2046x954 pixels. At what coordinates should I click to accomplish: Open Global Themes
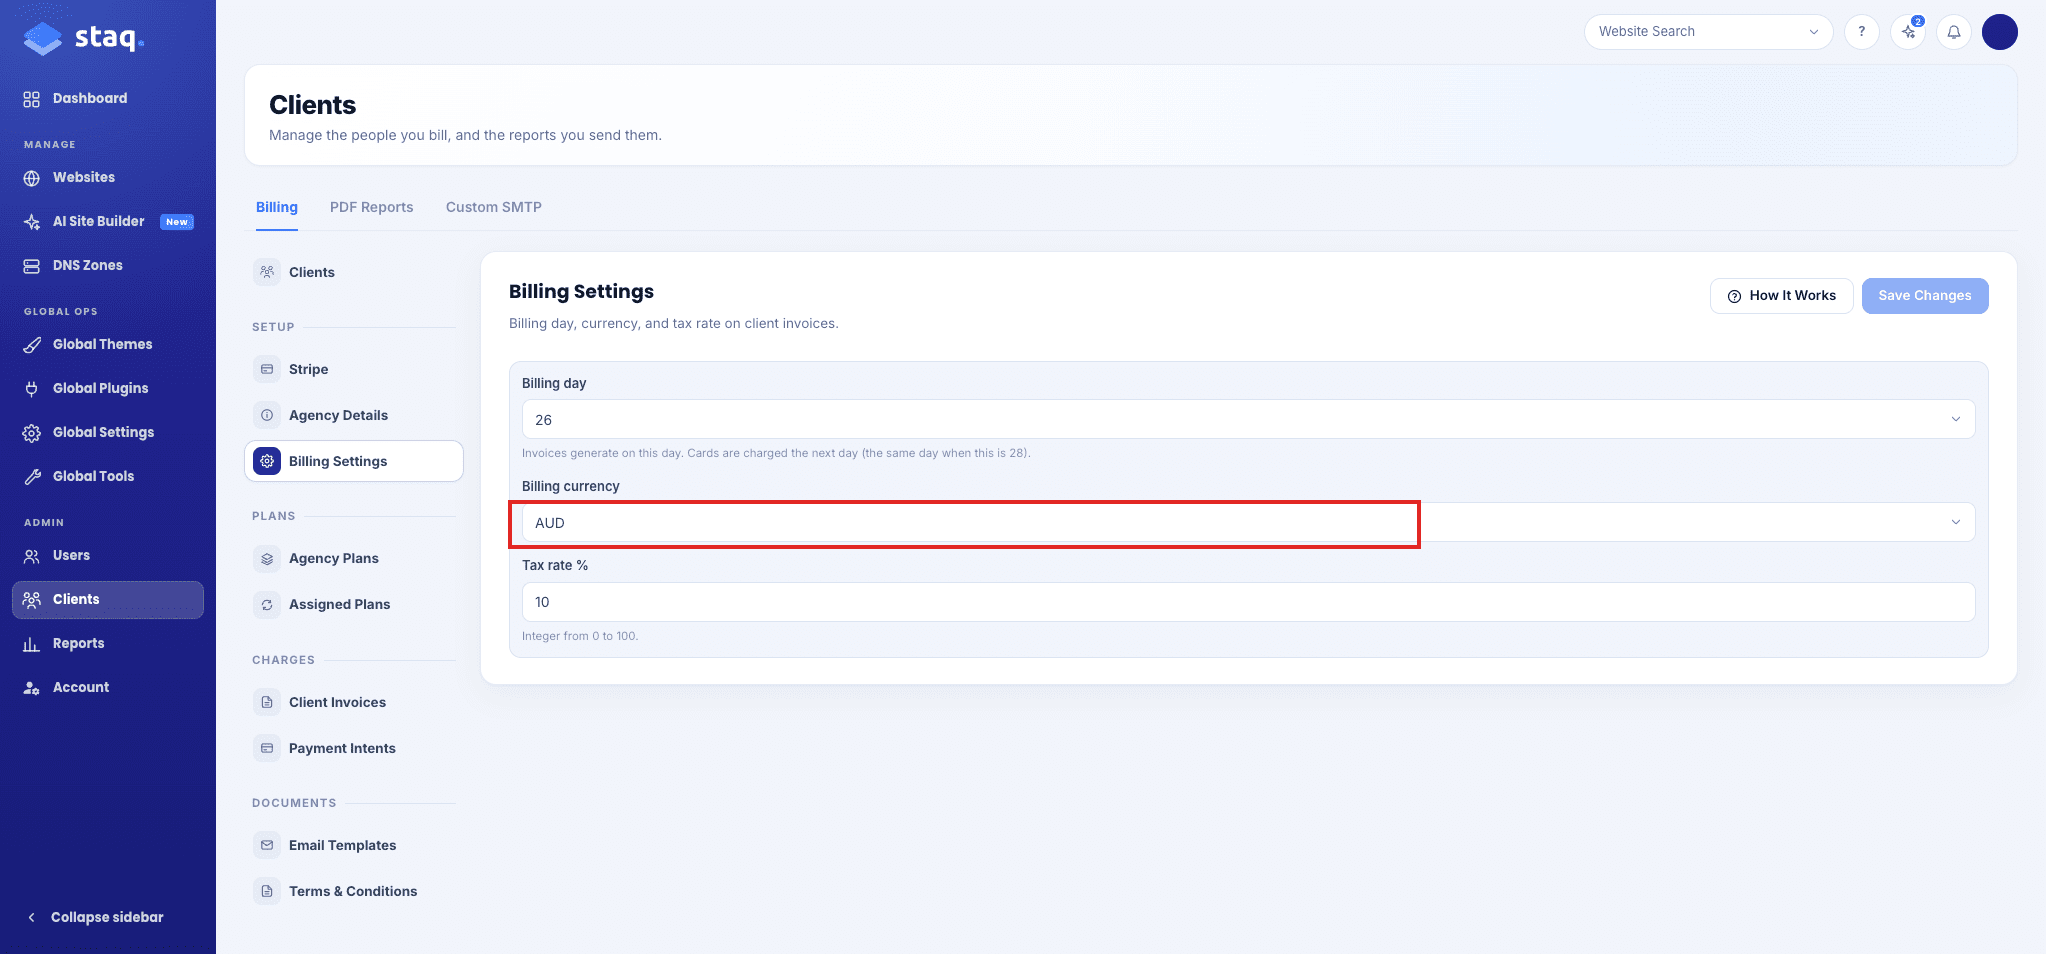(x=108, y=344)
